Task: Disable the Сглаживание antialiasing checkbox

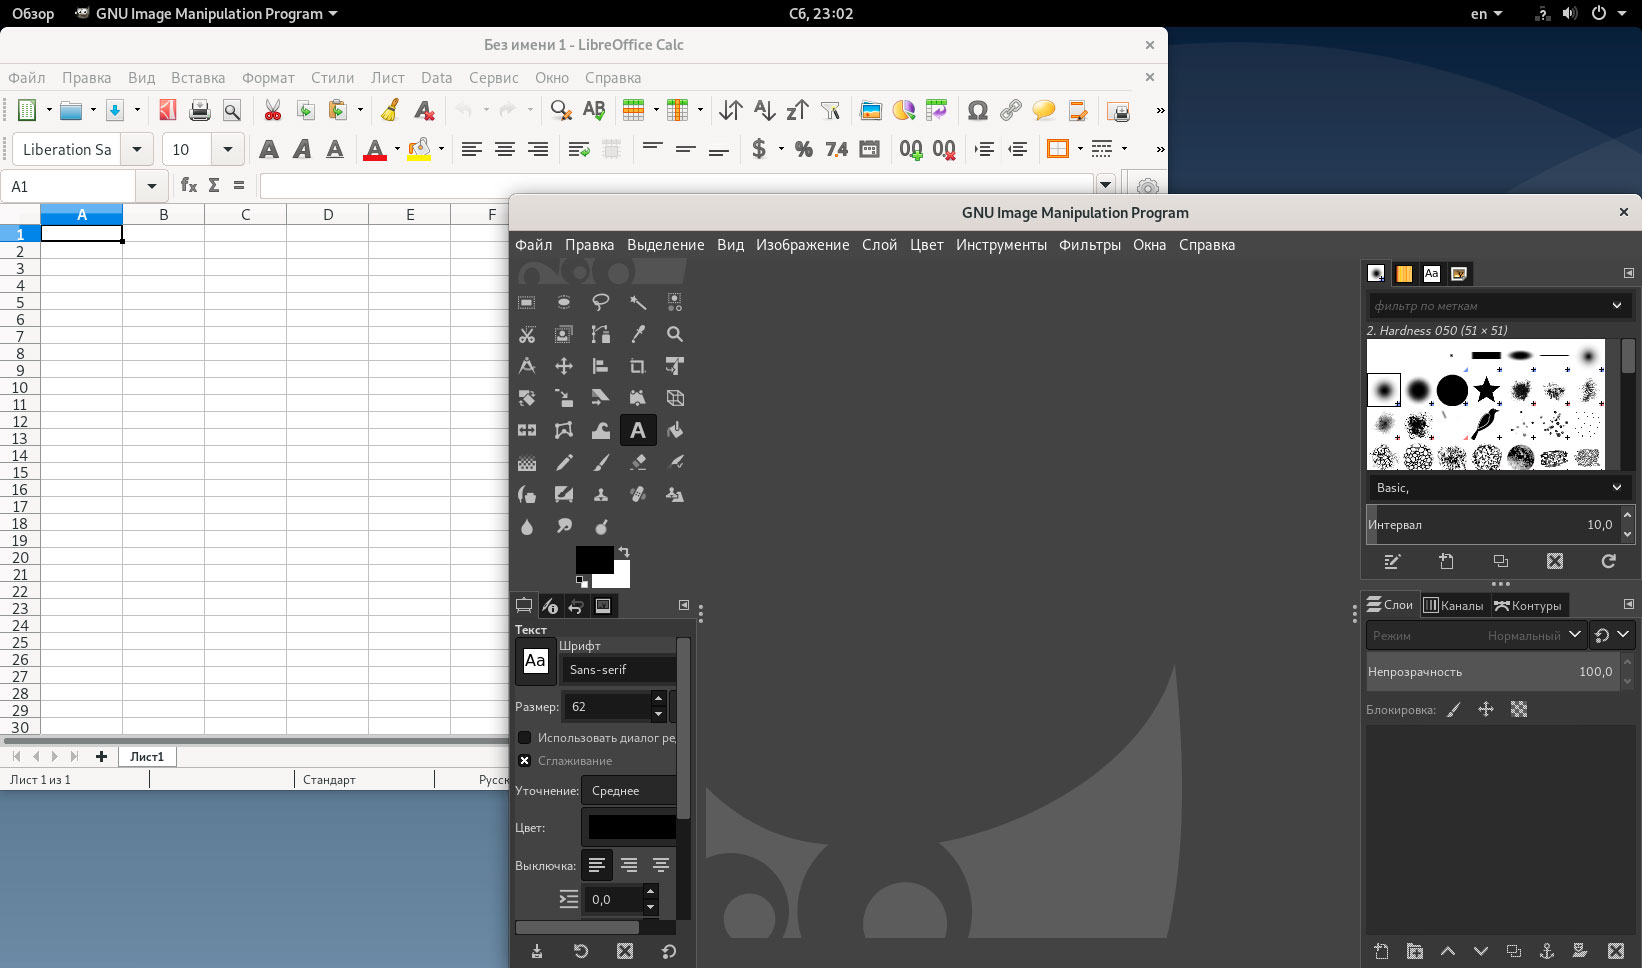Action: [524, 760]
